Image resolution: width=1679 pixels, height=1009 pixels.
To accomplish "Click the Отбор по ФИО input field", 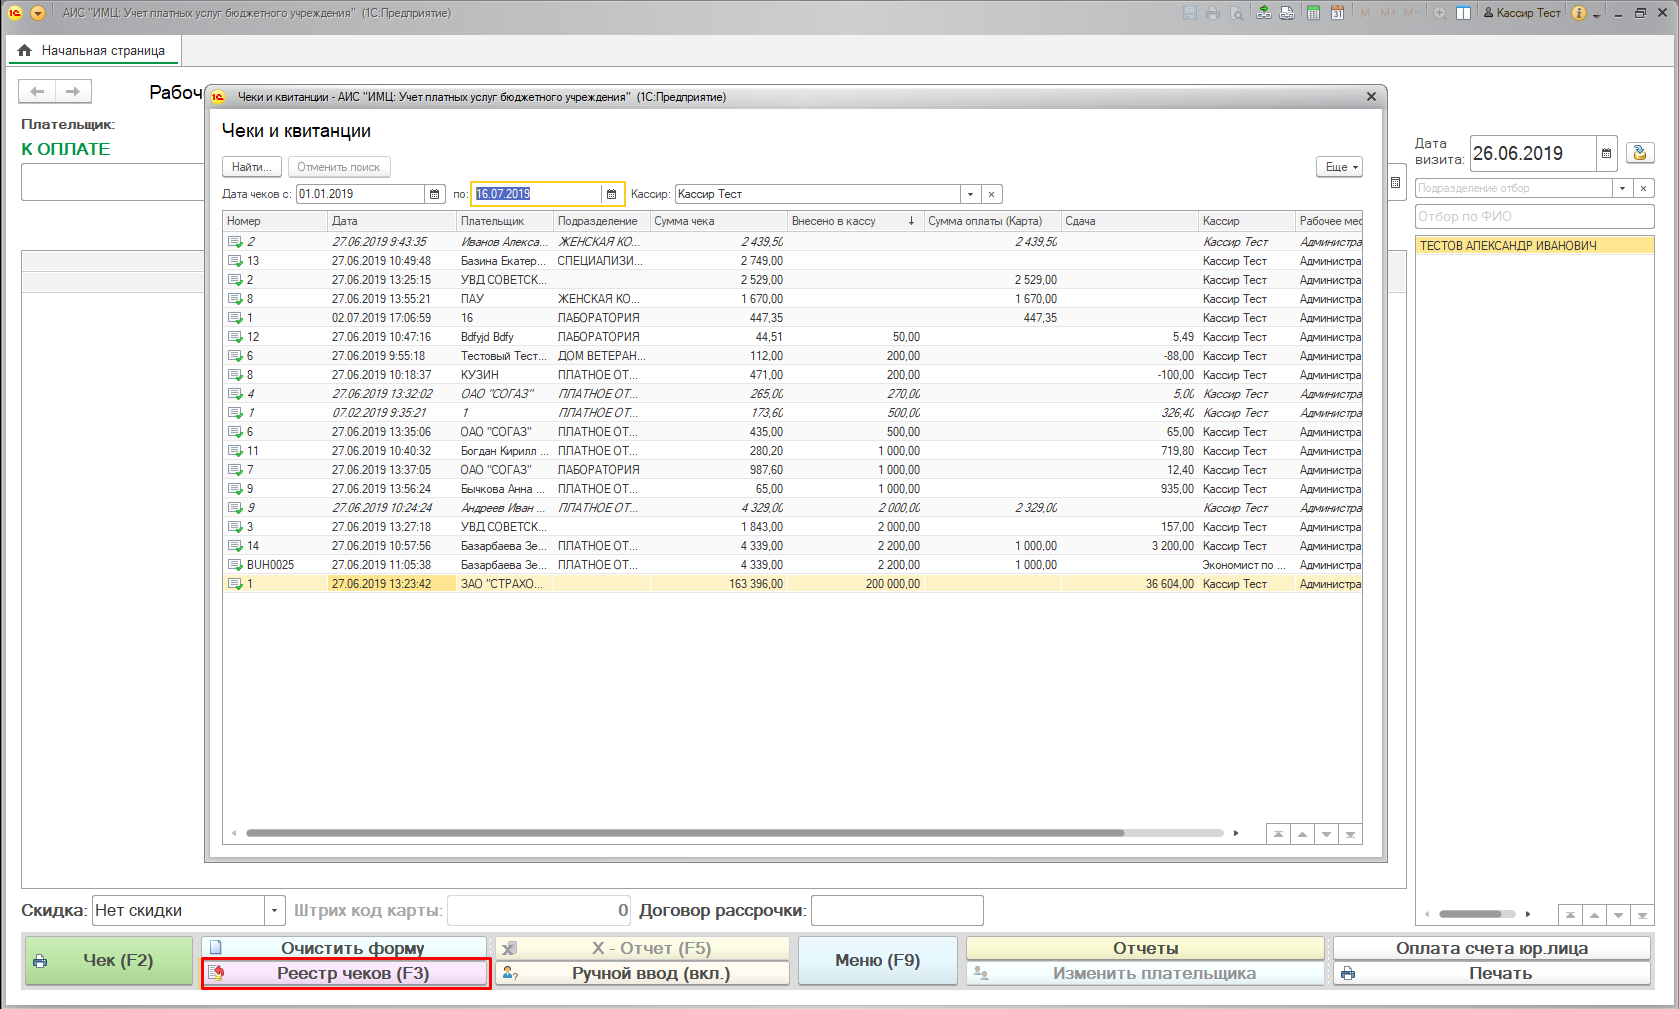I will pos(1534,216).
